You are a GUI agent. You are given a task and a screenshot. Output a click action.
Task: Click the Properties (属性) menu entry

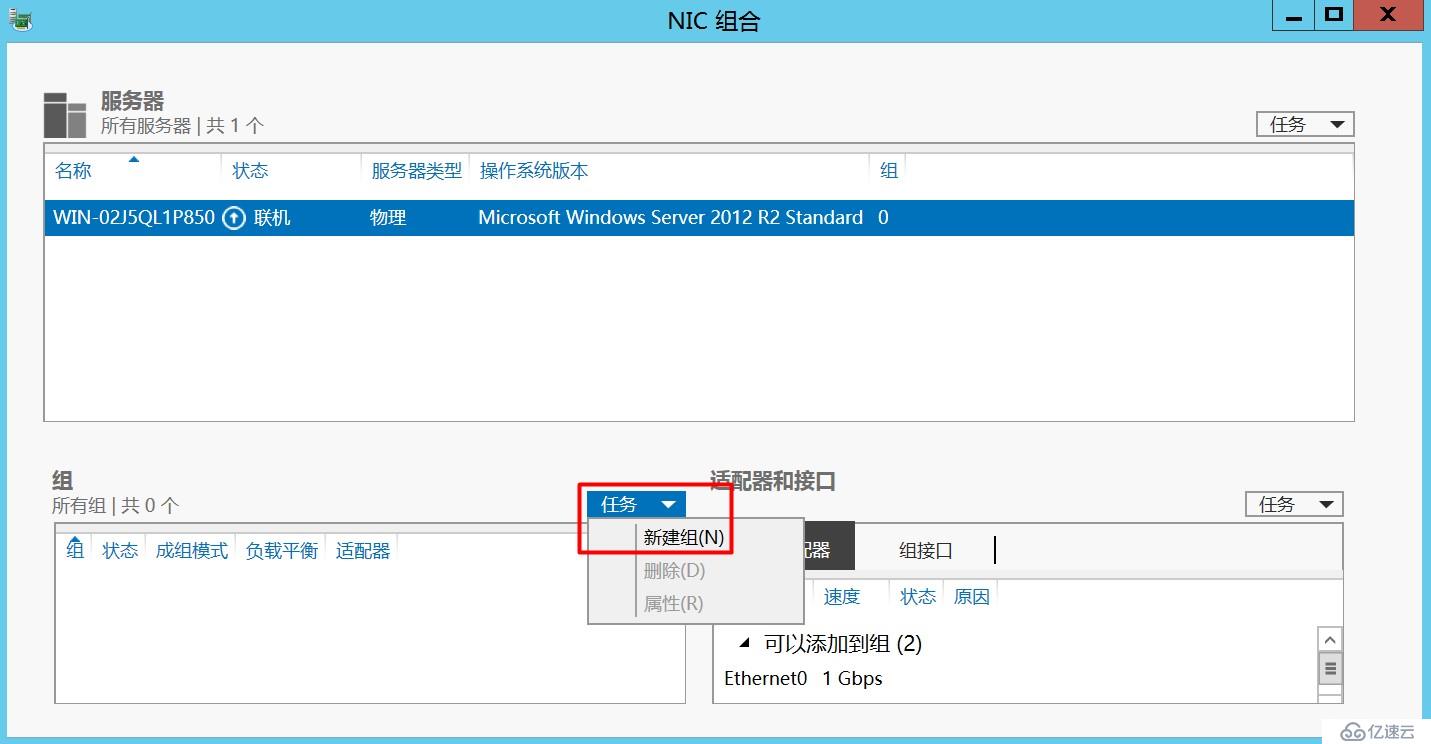coord(673,604)
